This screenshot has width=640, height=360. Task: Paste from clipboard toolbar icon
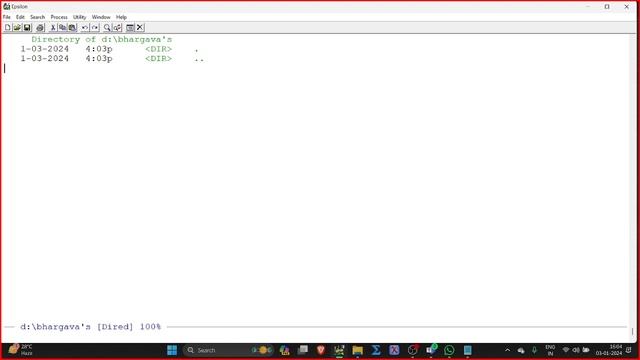(72, 27)
